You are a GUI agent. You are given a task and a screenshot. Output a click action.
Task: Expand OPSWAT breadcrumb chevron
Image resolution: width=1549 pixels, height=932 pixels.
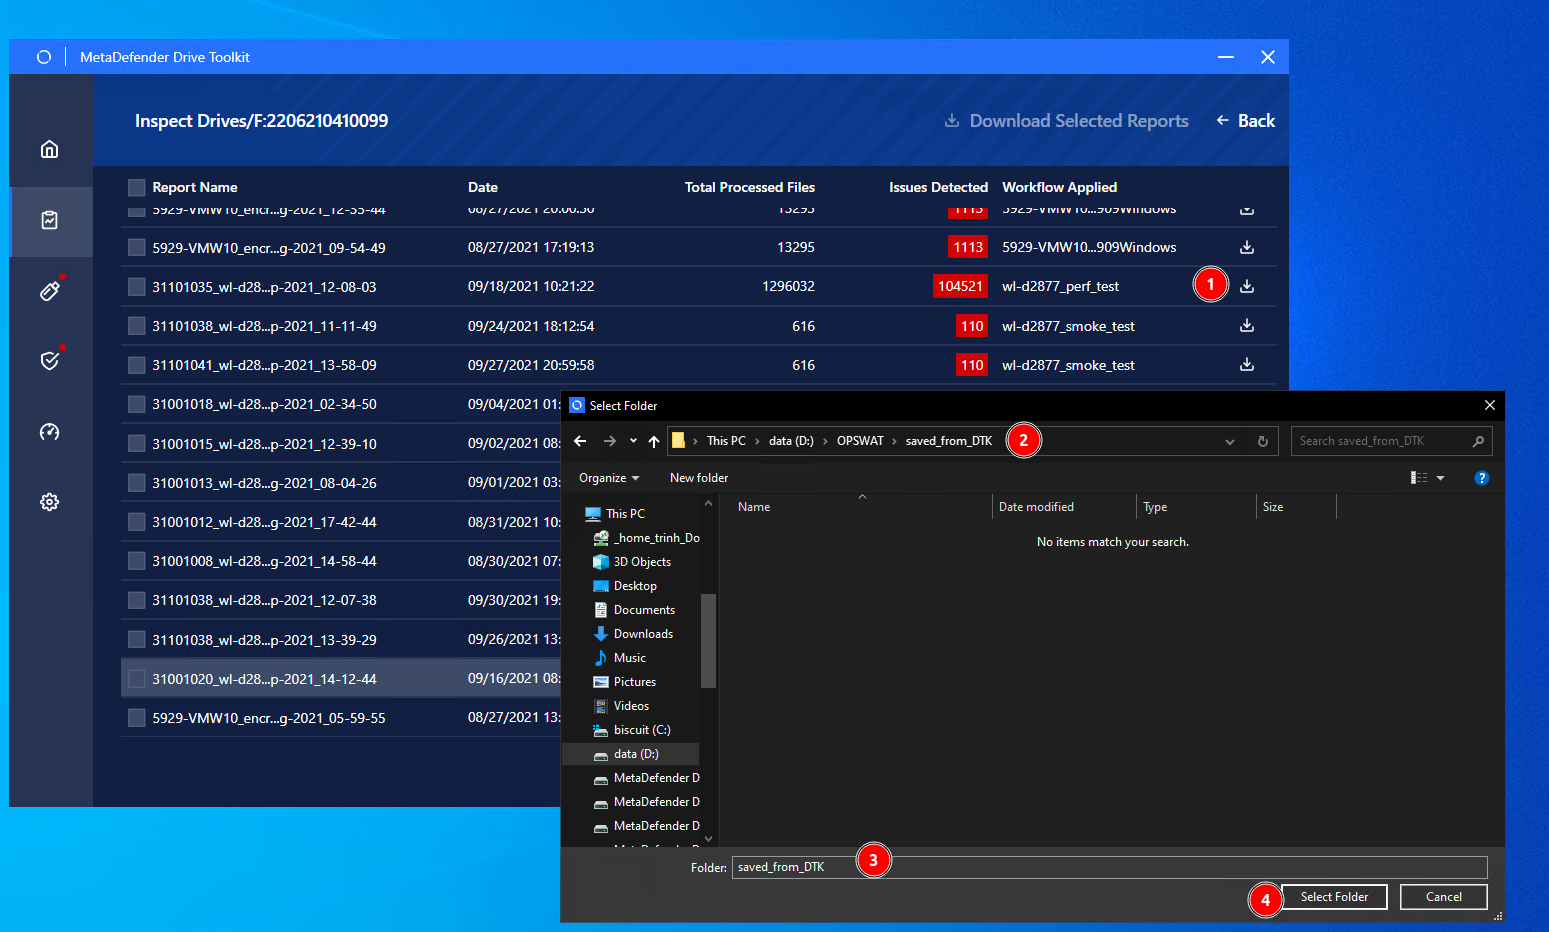tap(895, 441)
